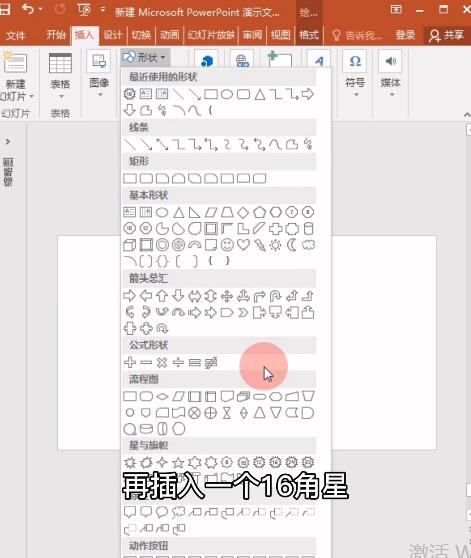Switch to the 设计 ribbon tab
Viewport: 471px width, 558px height.
coord(112,35)
